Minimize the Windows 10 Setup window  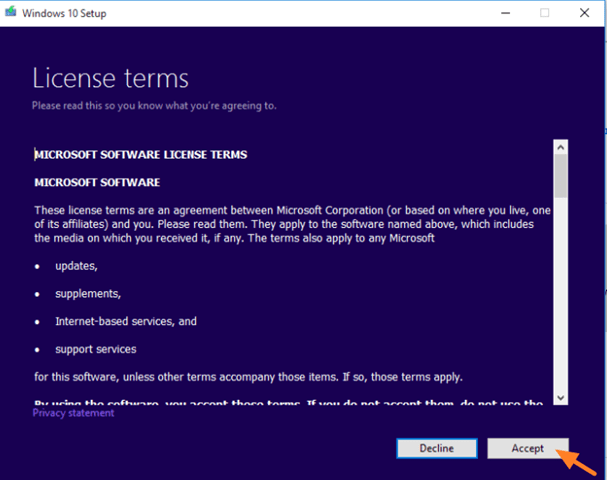point(505,13)
